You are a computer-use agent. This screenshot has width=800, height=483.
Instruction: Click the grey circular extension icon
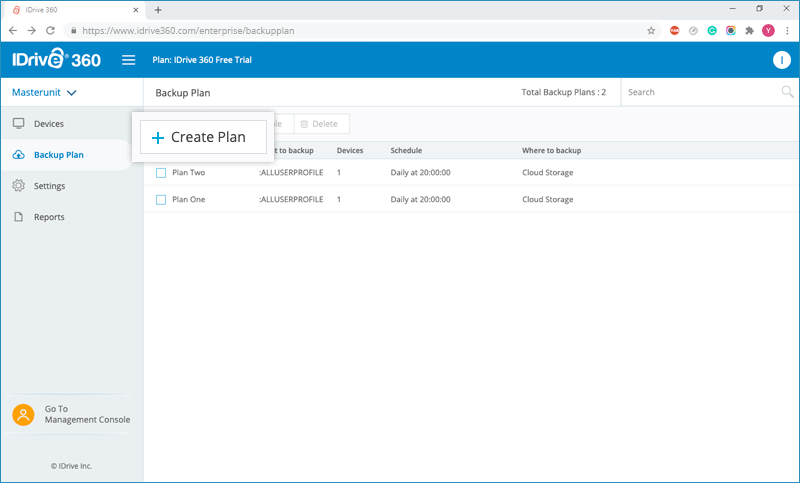coord(693,31)
